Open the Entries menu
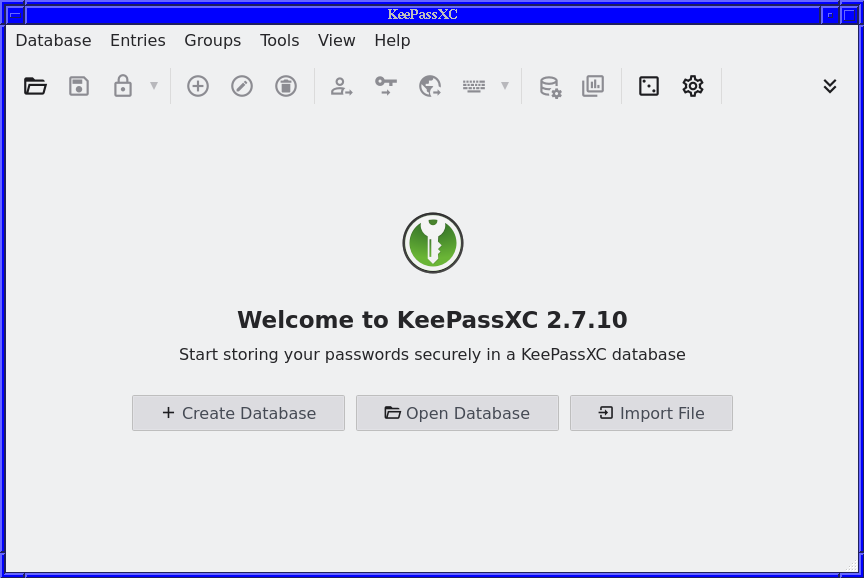864x578 pixels. pos(138,40)
